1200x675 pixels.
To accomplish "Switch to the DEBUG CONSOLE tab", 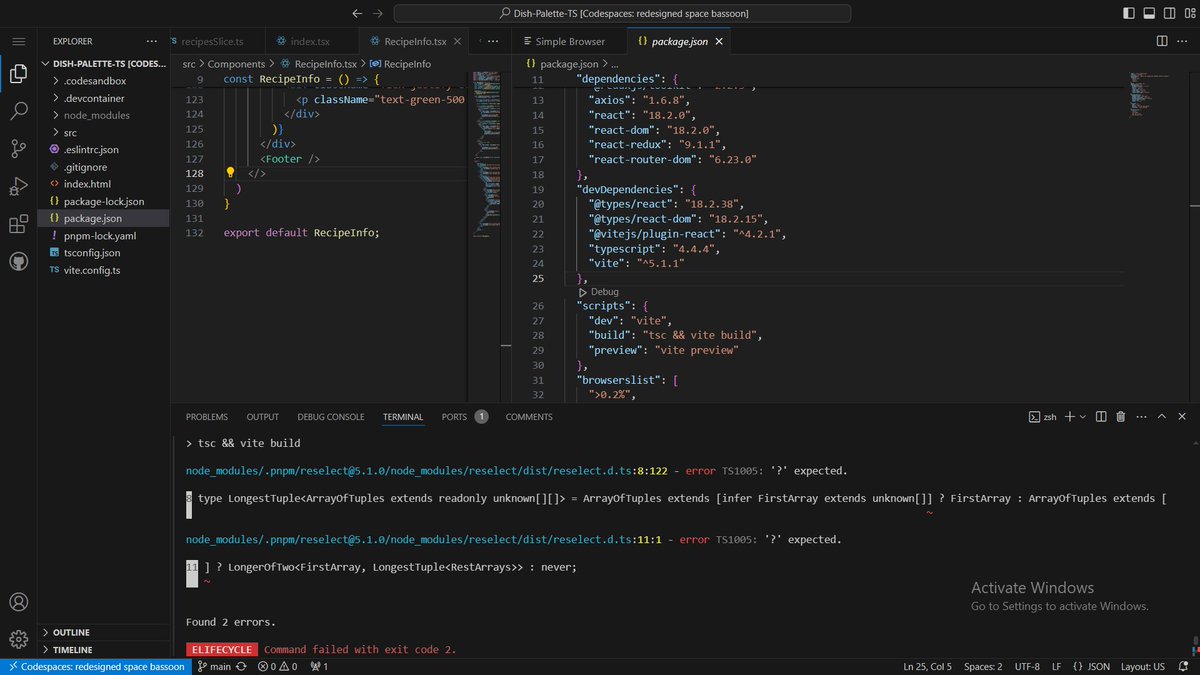I will click(331, 417).
